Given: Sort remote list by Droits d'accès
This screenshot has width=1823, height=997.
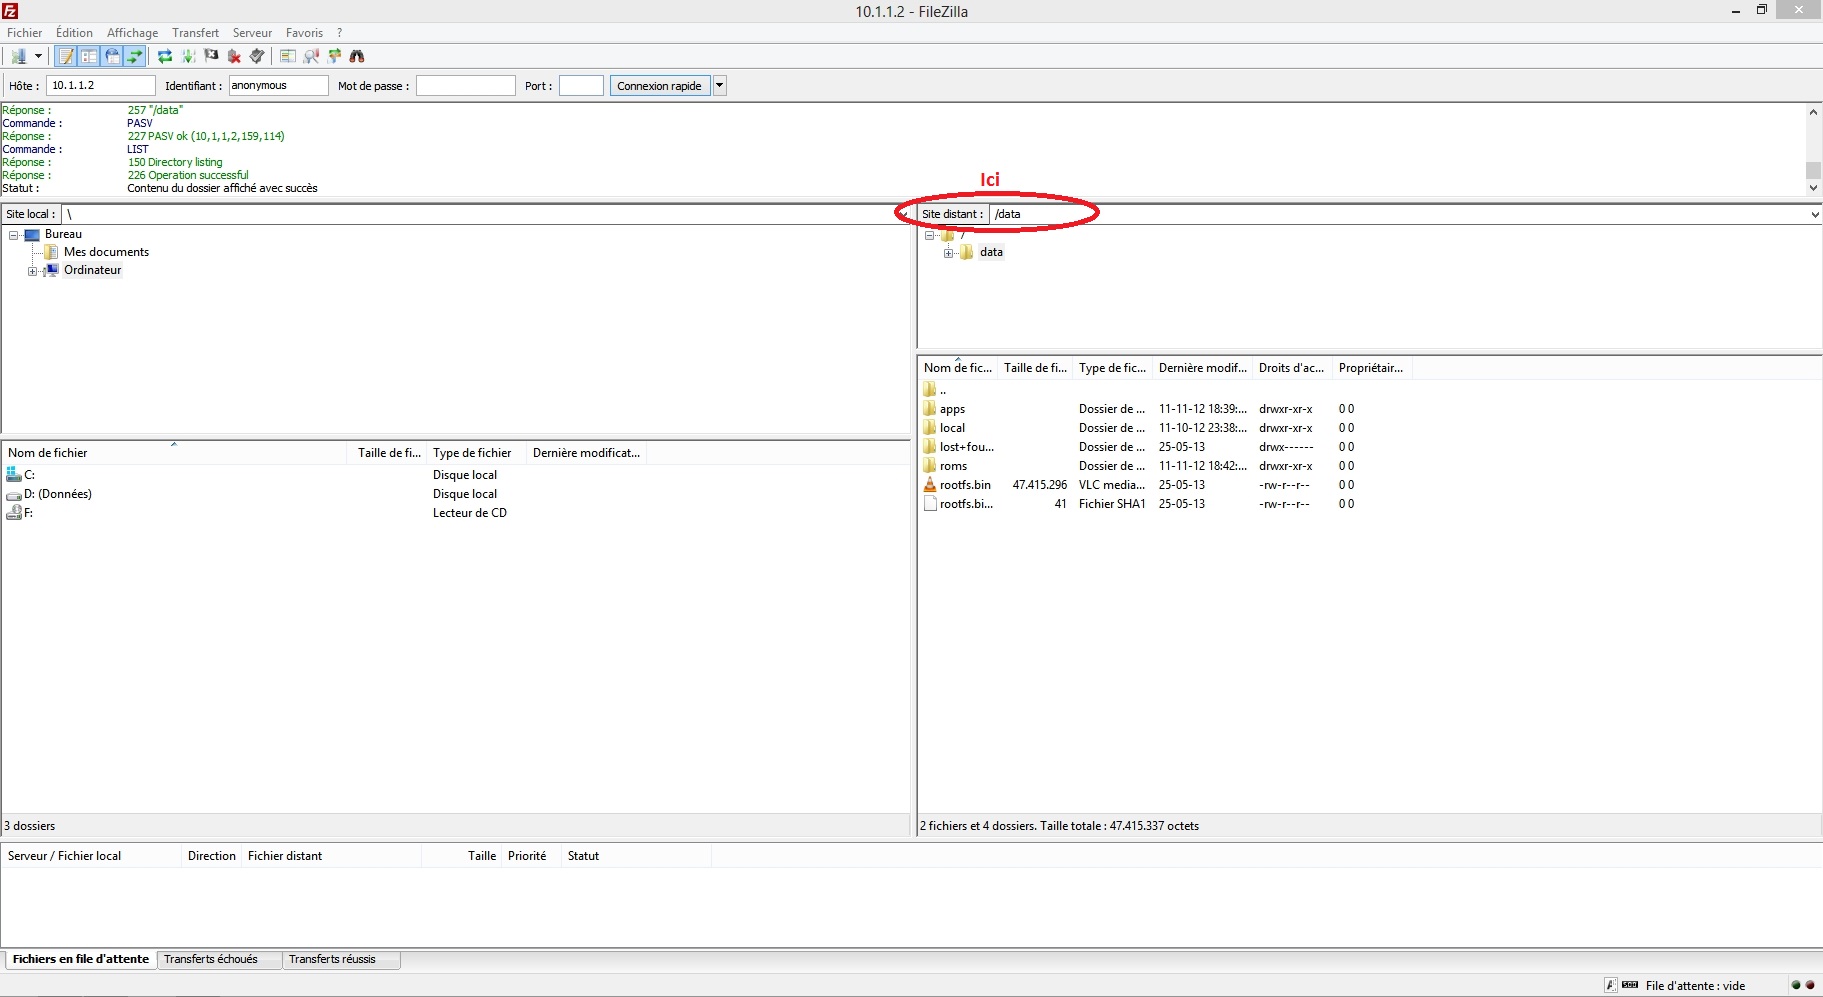Looking at the screenshot, I should [1292, 368].
